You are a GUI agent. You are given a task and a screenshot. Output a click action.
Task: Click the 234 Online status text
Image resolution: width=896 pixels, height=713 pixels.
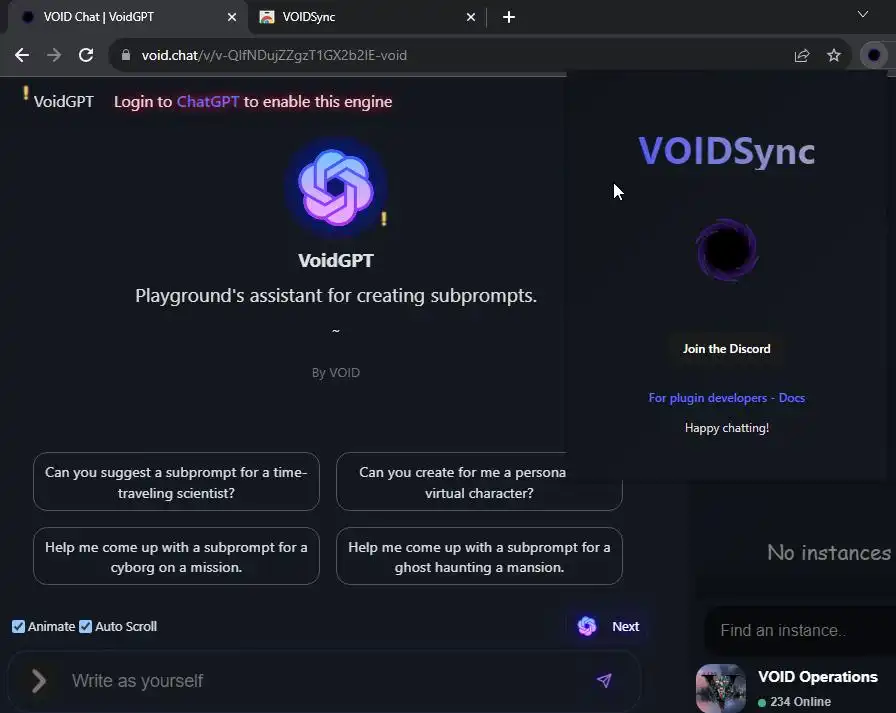800,702
